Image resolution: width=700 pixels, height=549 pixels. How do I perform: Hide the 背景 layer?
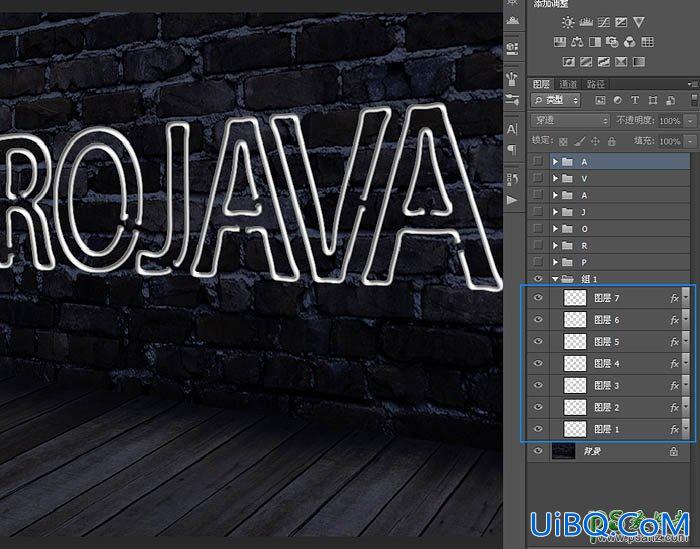538,450
